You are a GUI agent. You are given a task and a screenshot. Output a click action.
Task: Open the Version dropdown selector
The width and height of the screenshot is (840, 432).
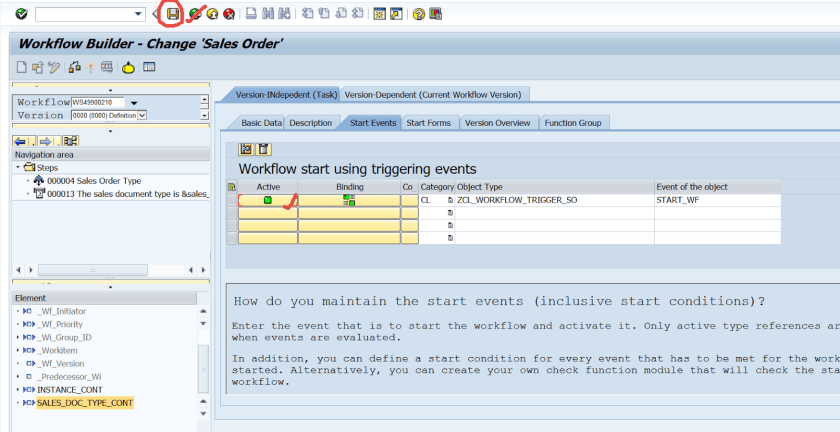[142, 115]
